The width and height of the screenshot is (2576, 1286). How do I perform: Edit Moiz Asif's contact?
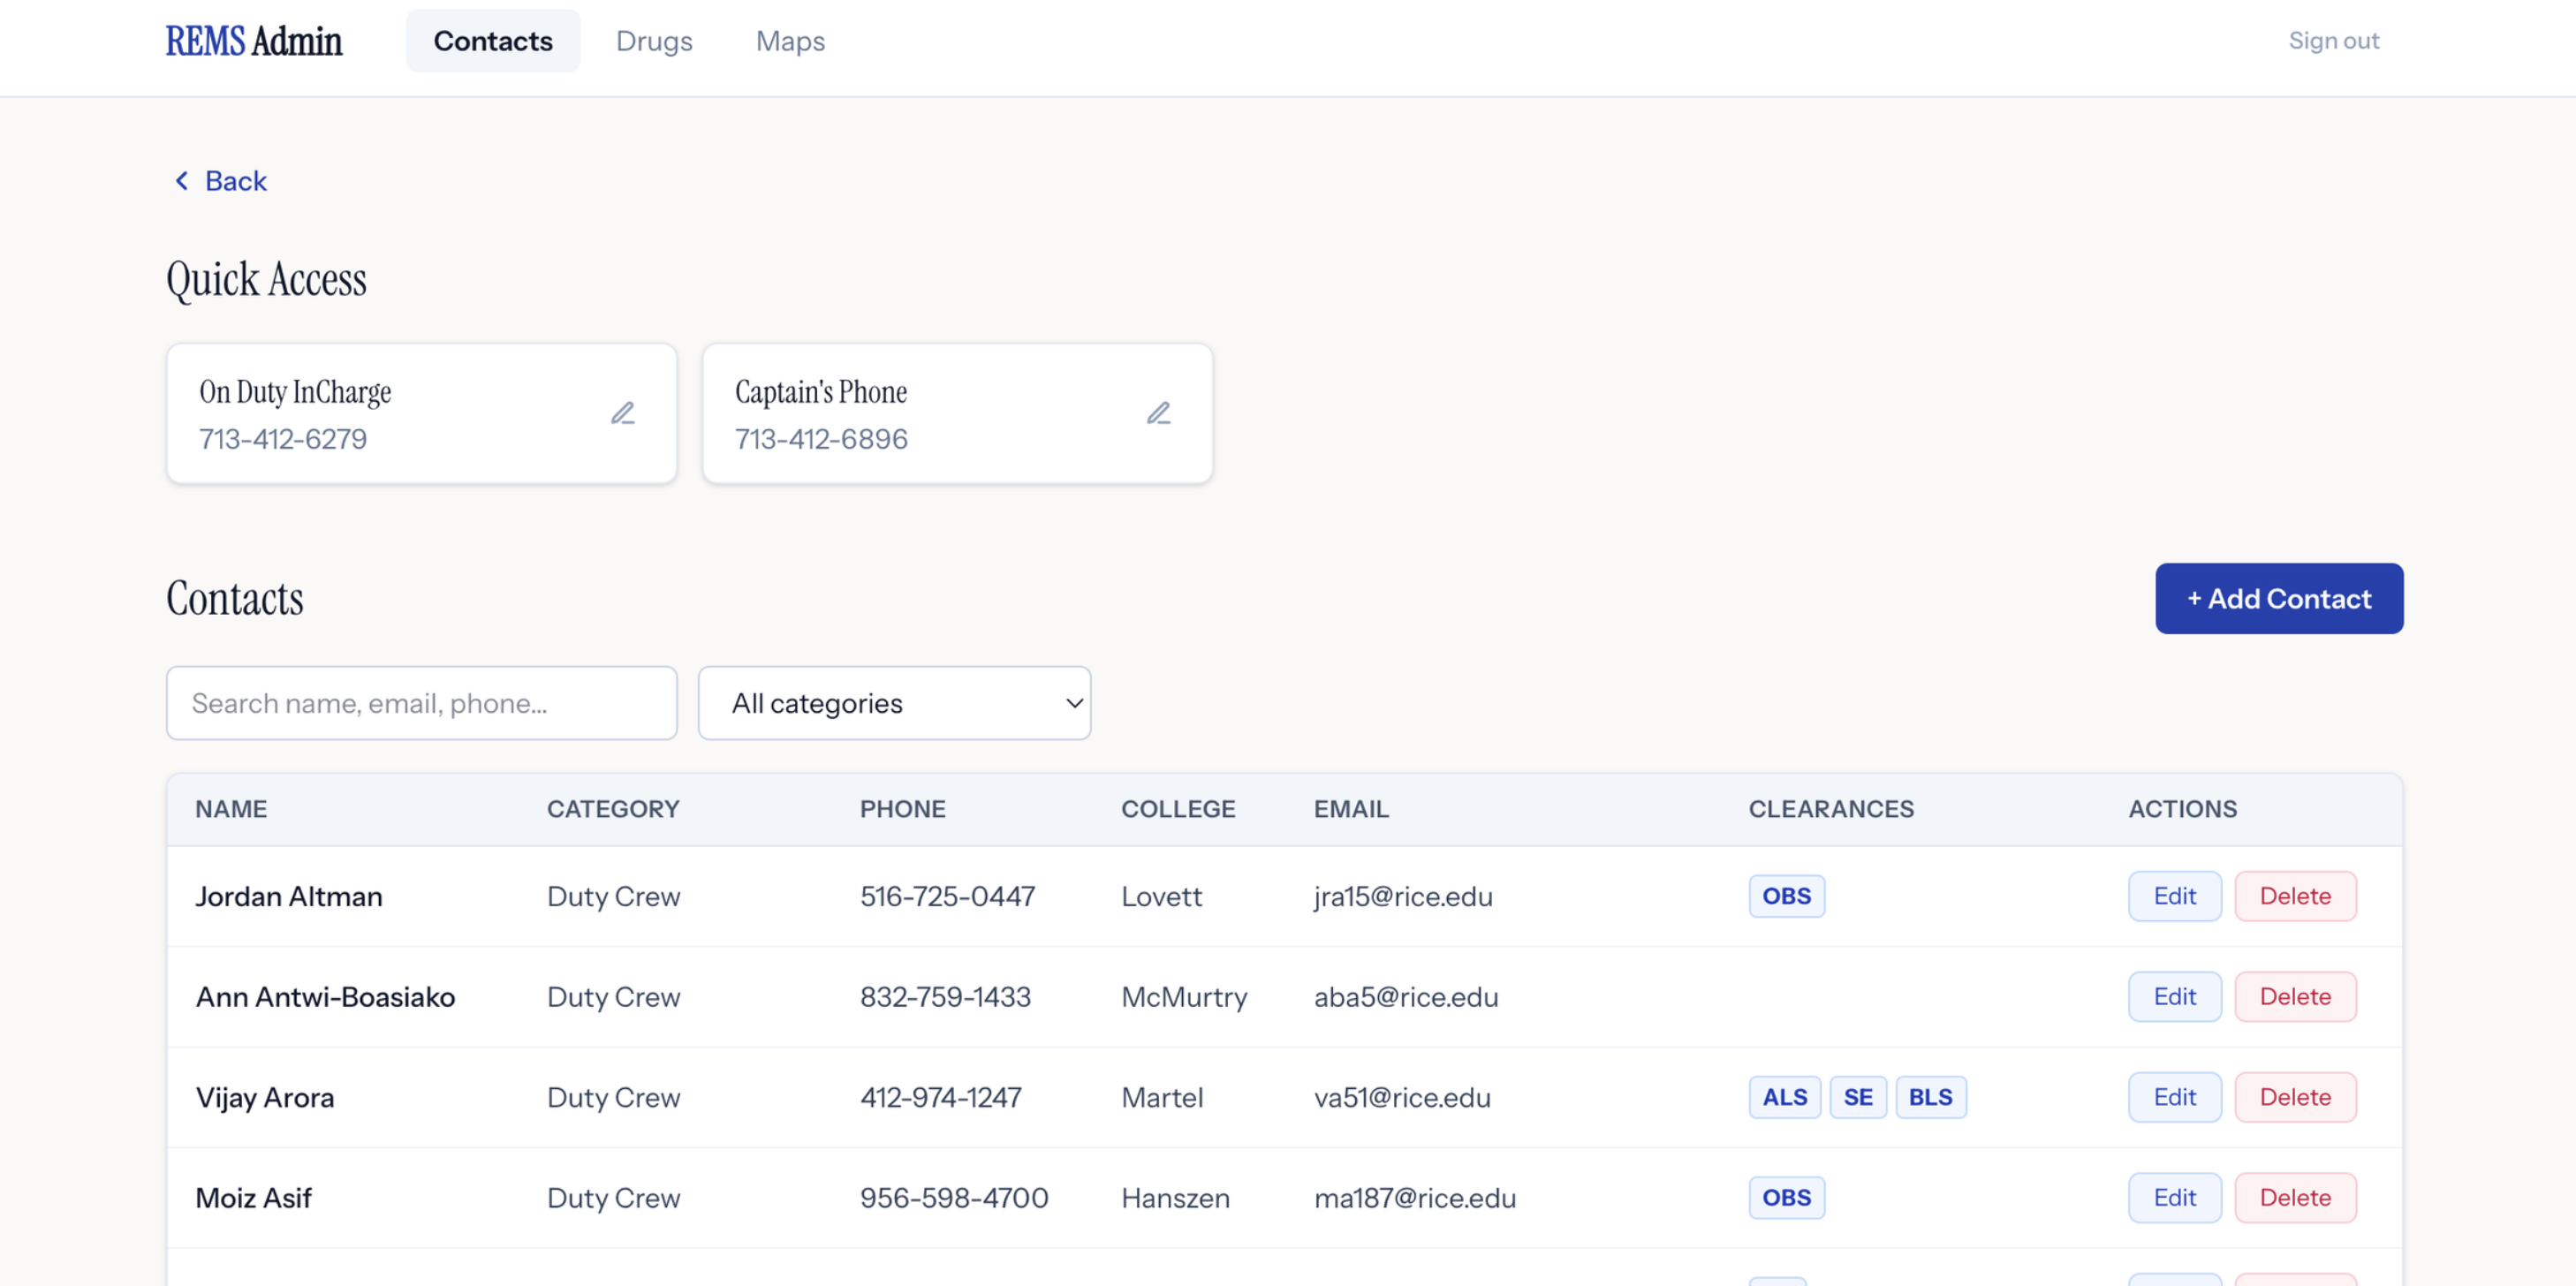coord(2174,1198)
